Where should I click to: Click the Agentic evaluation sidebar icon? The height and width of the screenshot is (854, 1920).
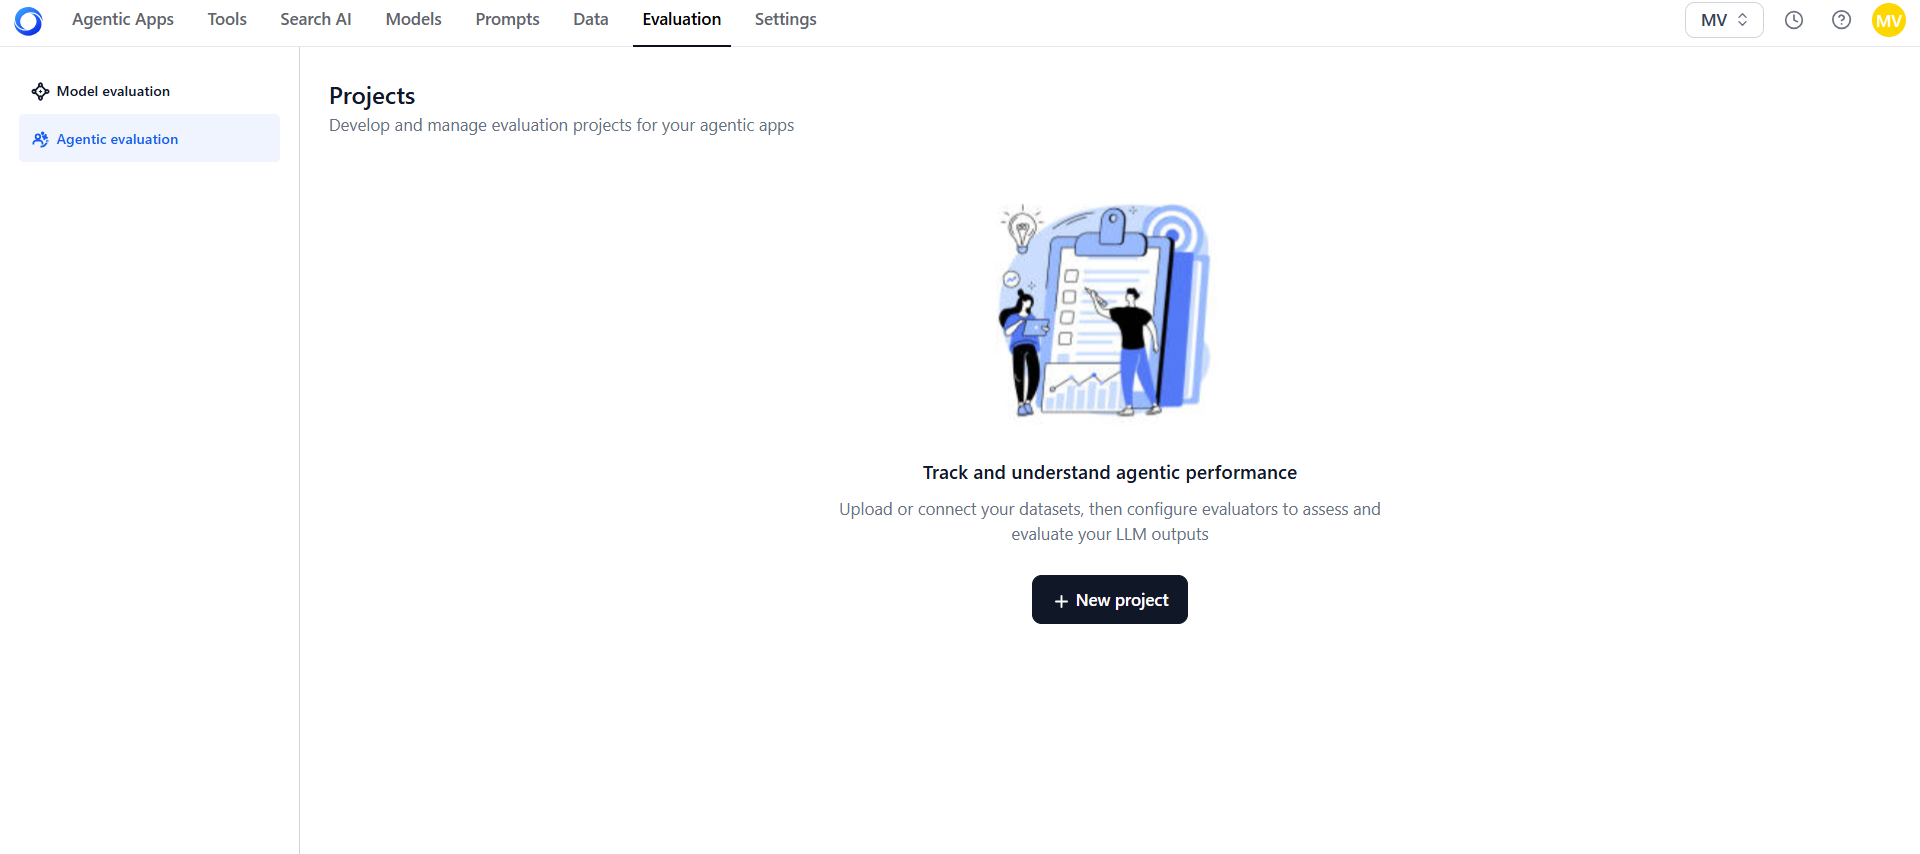point(40,139)
